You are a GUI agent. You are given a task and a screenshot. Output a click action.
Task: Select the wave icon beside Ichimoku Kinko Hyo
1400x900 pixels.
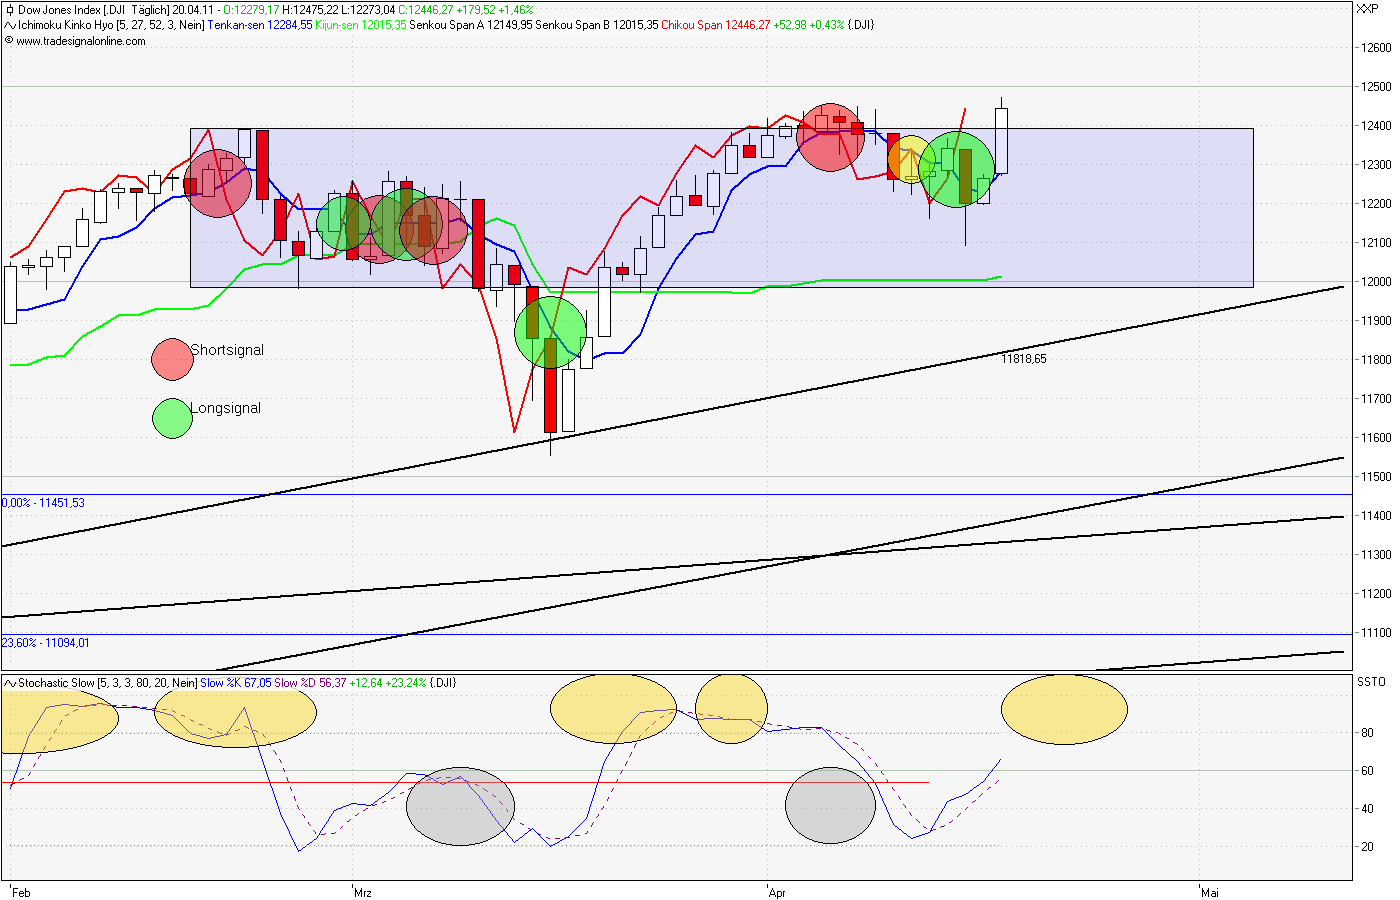tap(8, 25)
